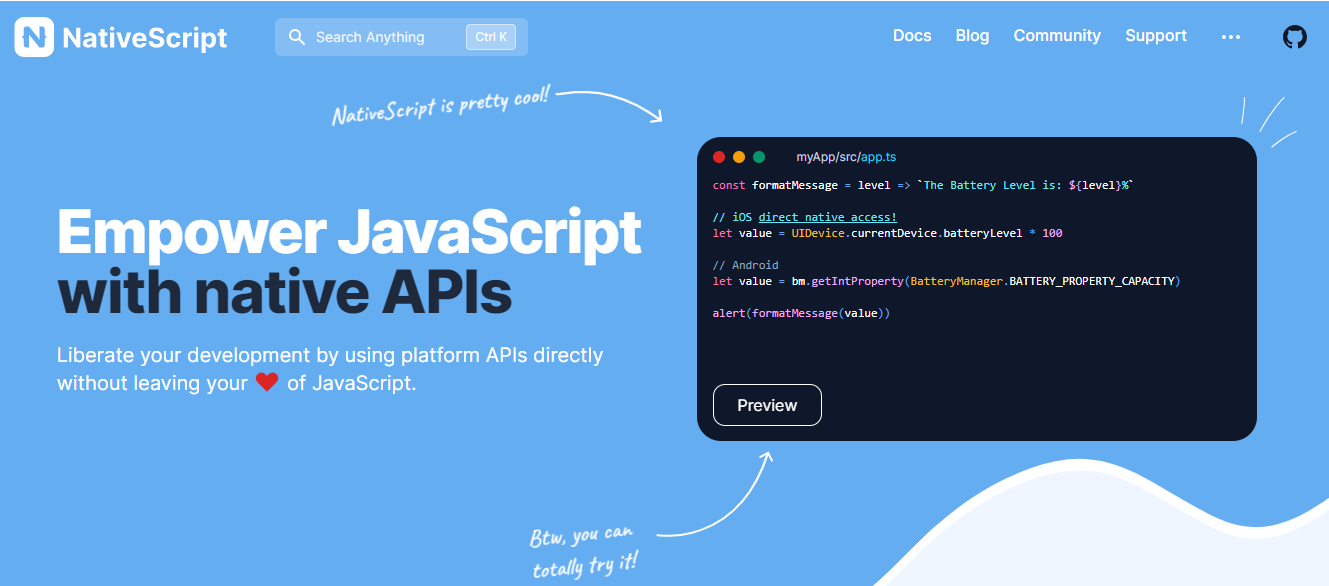The height and width of the screenshot is (586, 1329).
Task: Click the NativeScript brand name link
Action: pos(145,38)
